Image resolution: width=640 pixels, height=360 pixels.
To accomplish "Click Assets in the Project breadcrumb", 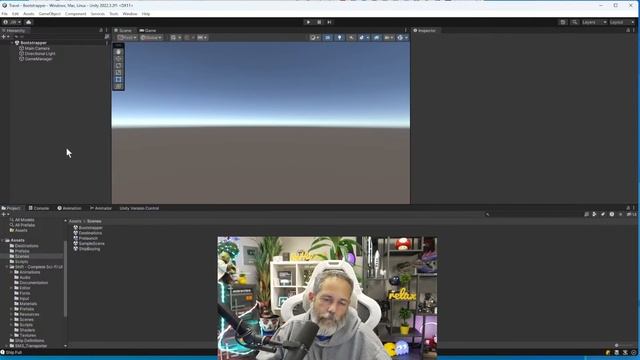I will (75, 221).
